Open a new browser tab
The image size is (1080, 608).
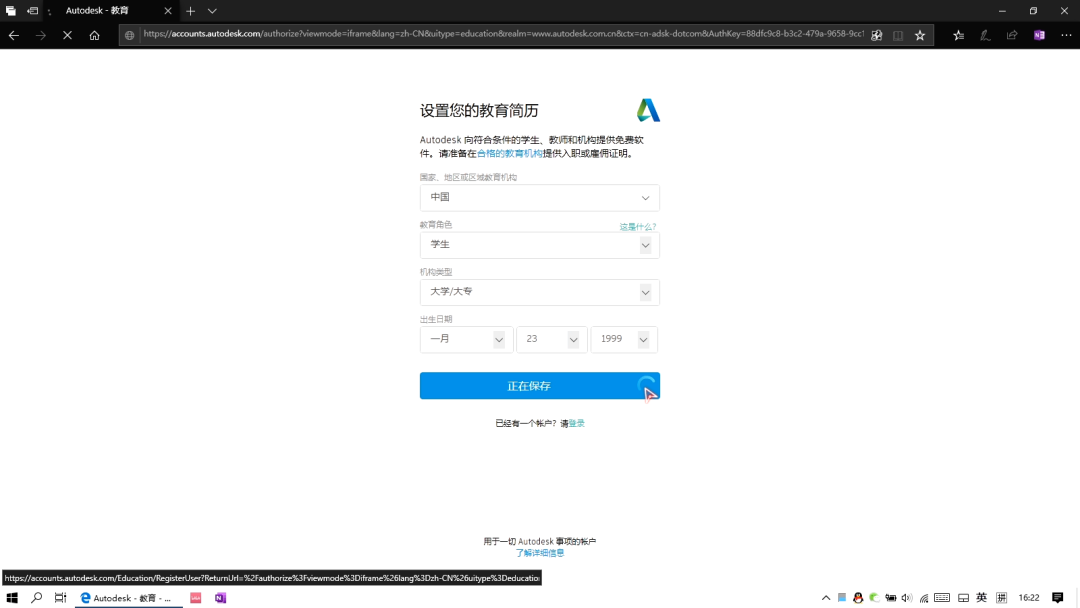tap(191, 11)
